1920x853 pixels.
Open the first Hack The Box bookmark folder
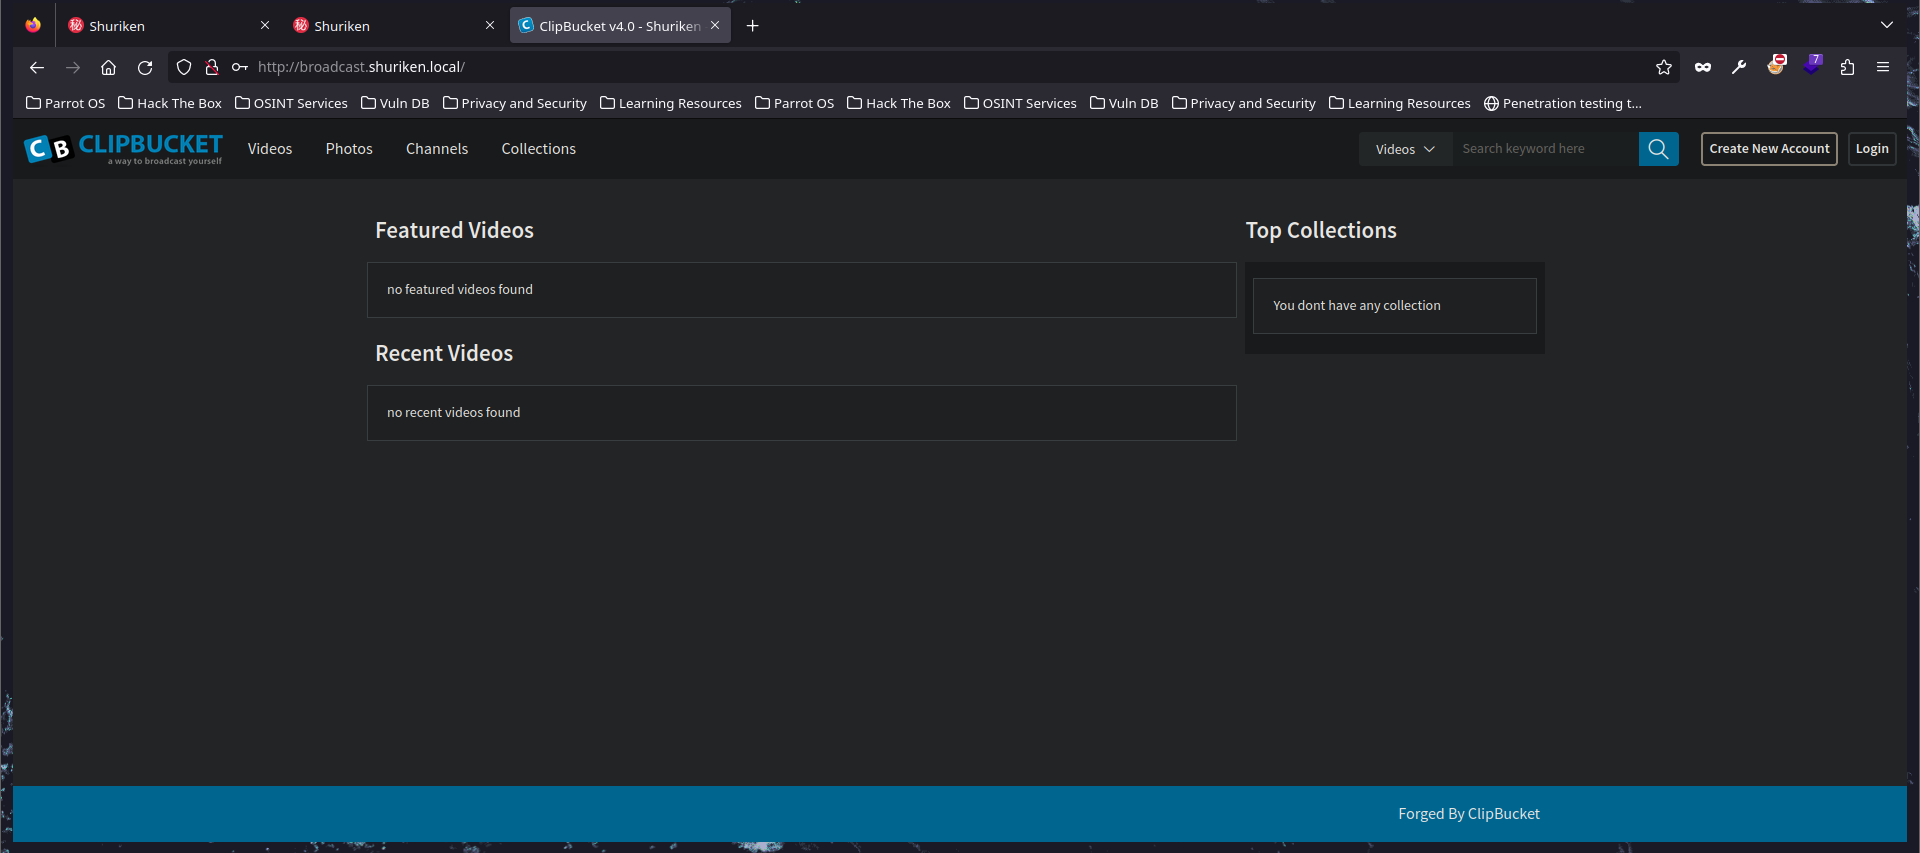[170, 103]
